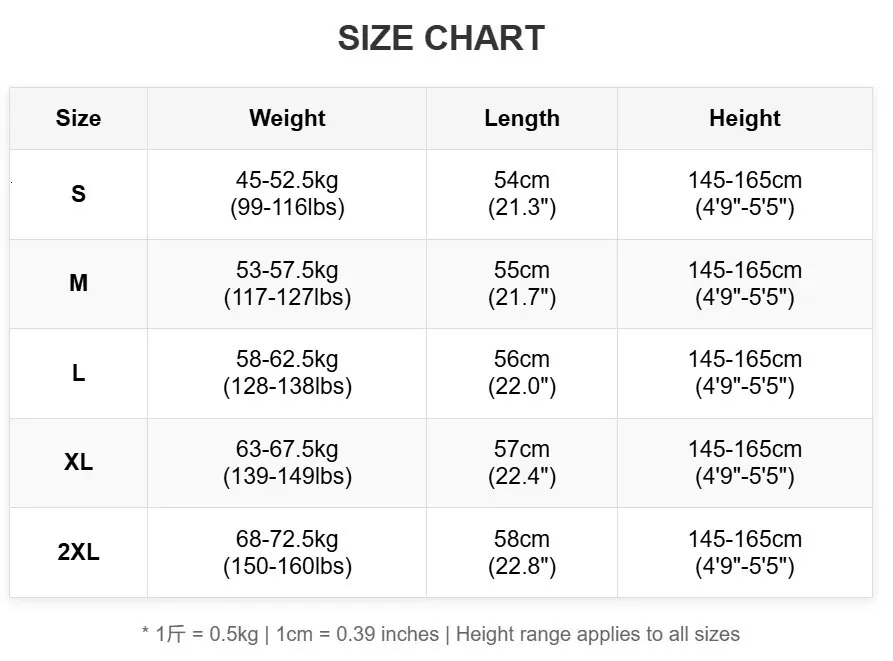The image size is (893, 661).
Task: Click the unit conversion footnote text
Action: (x=441, y=634)
